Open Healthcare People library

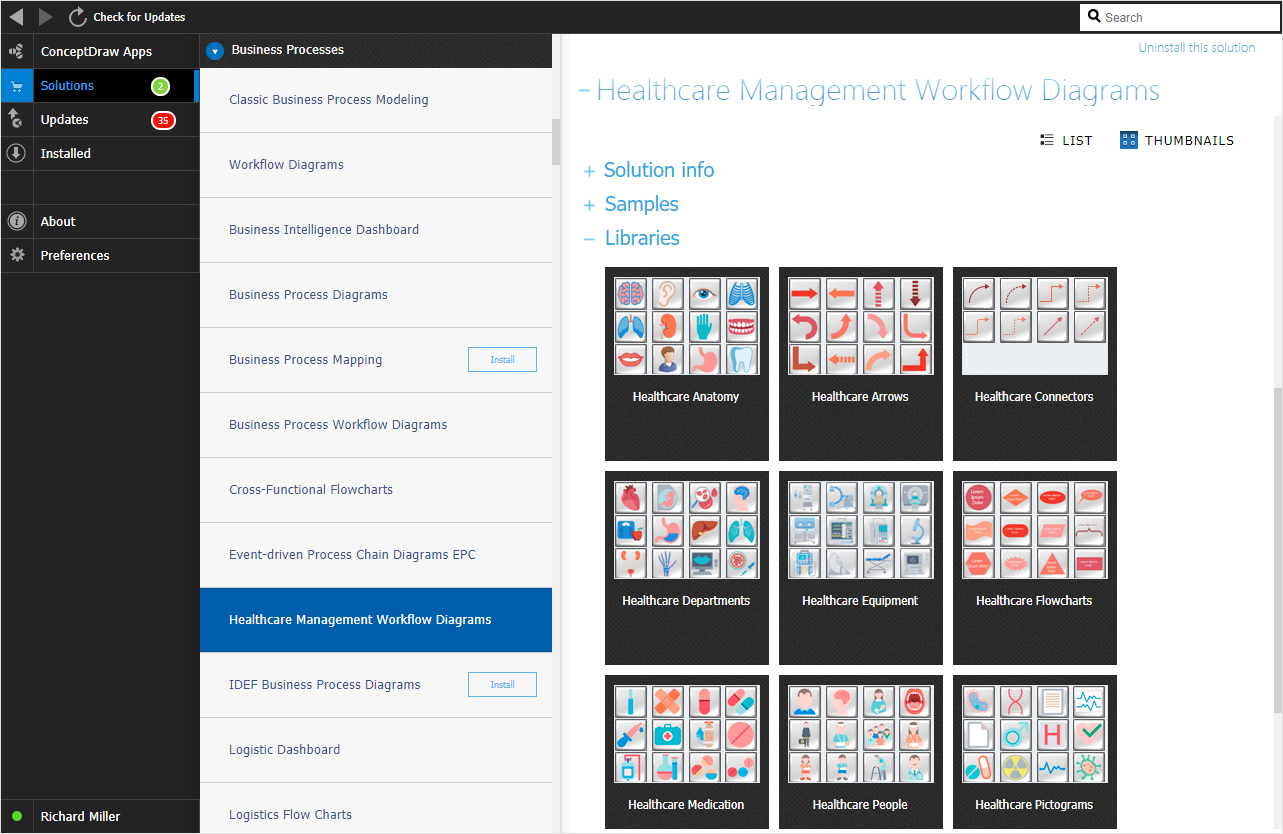860,752
